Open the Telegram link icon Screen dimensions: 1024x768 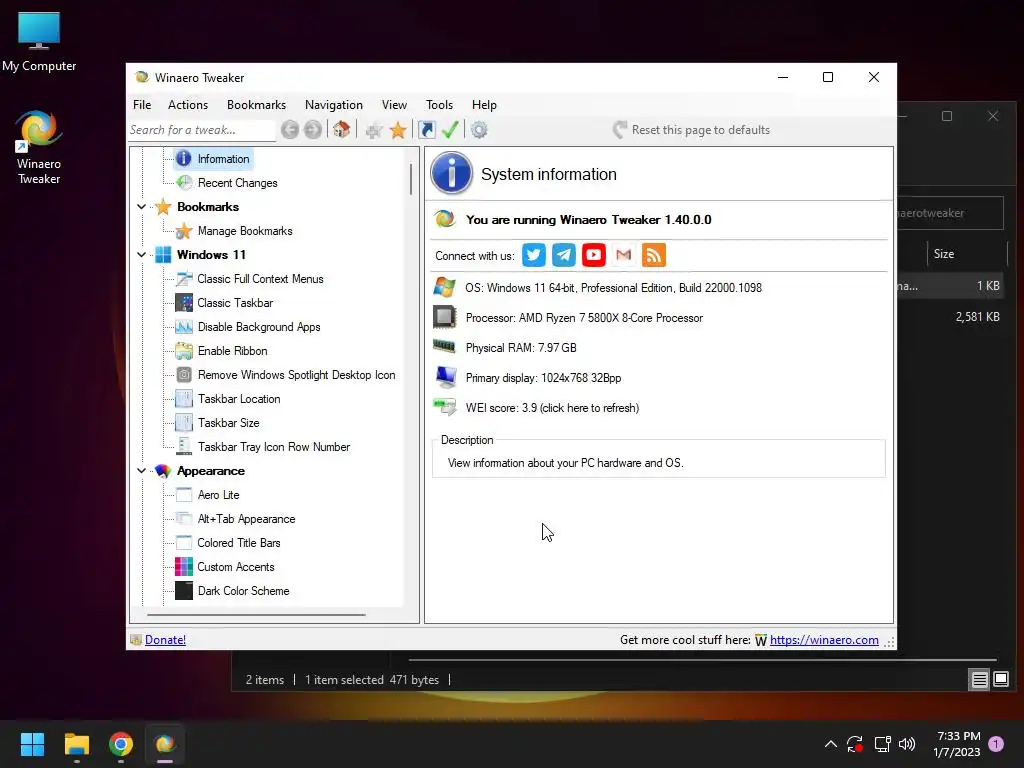[564, 255]
